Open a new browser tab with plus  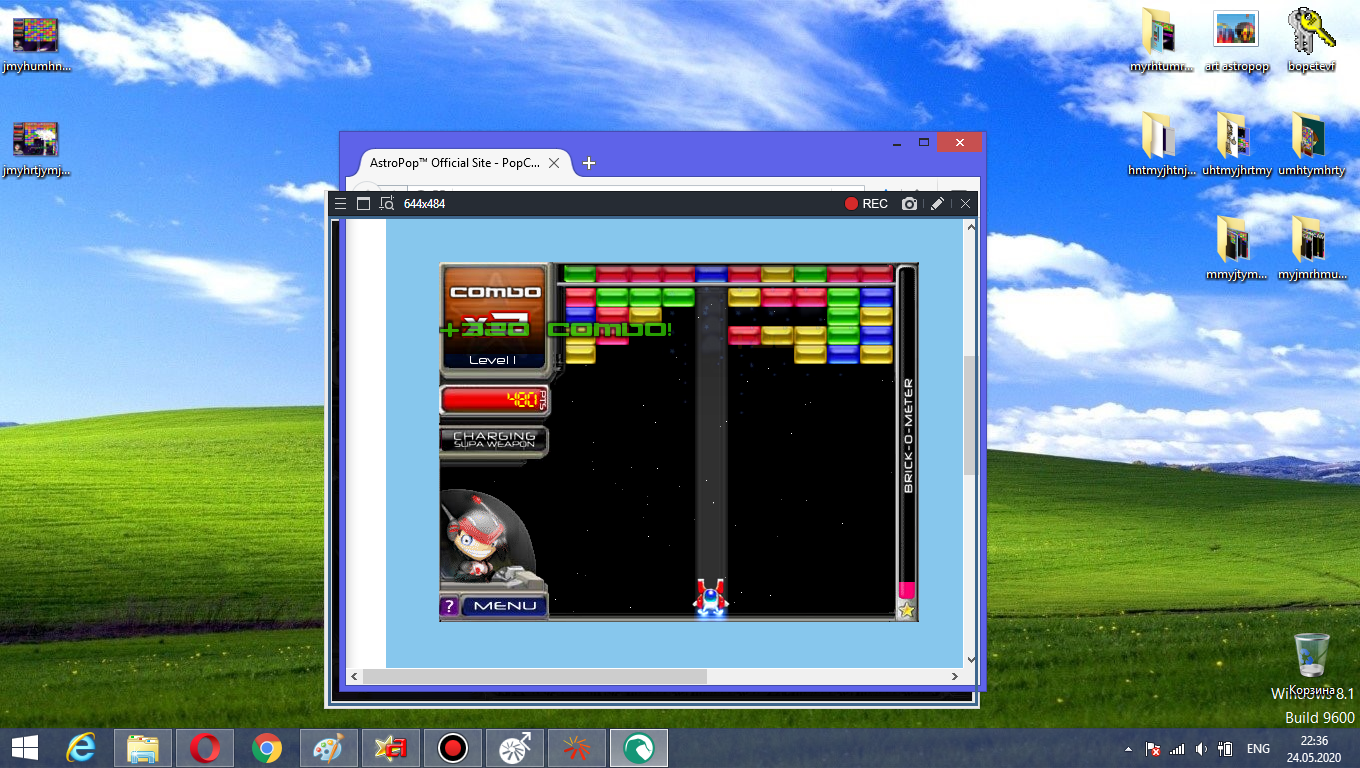pos(589,163)
